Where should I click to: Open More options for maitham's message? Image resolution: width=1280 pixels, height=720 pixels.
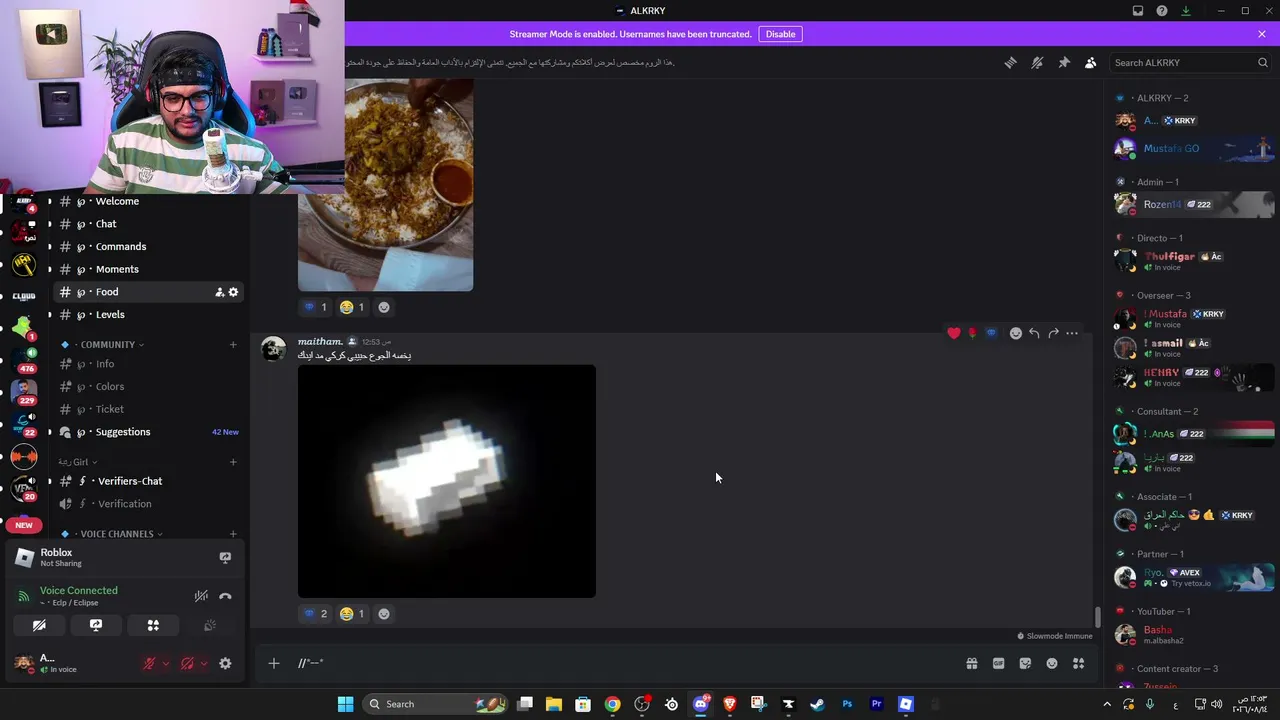1072,333
